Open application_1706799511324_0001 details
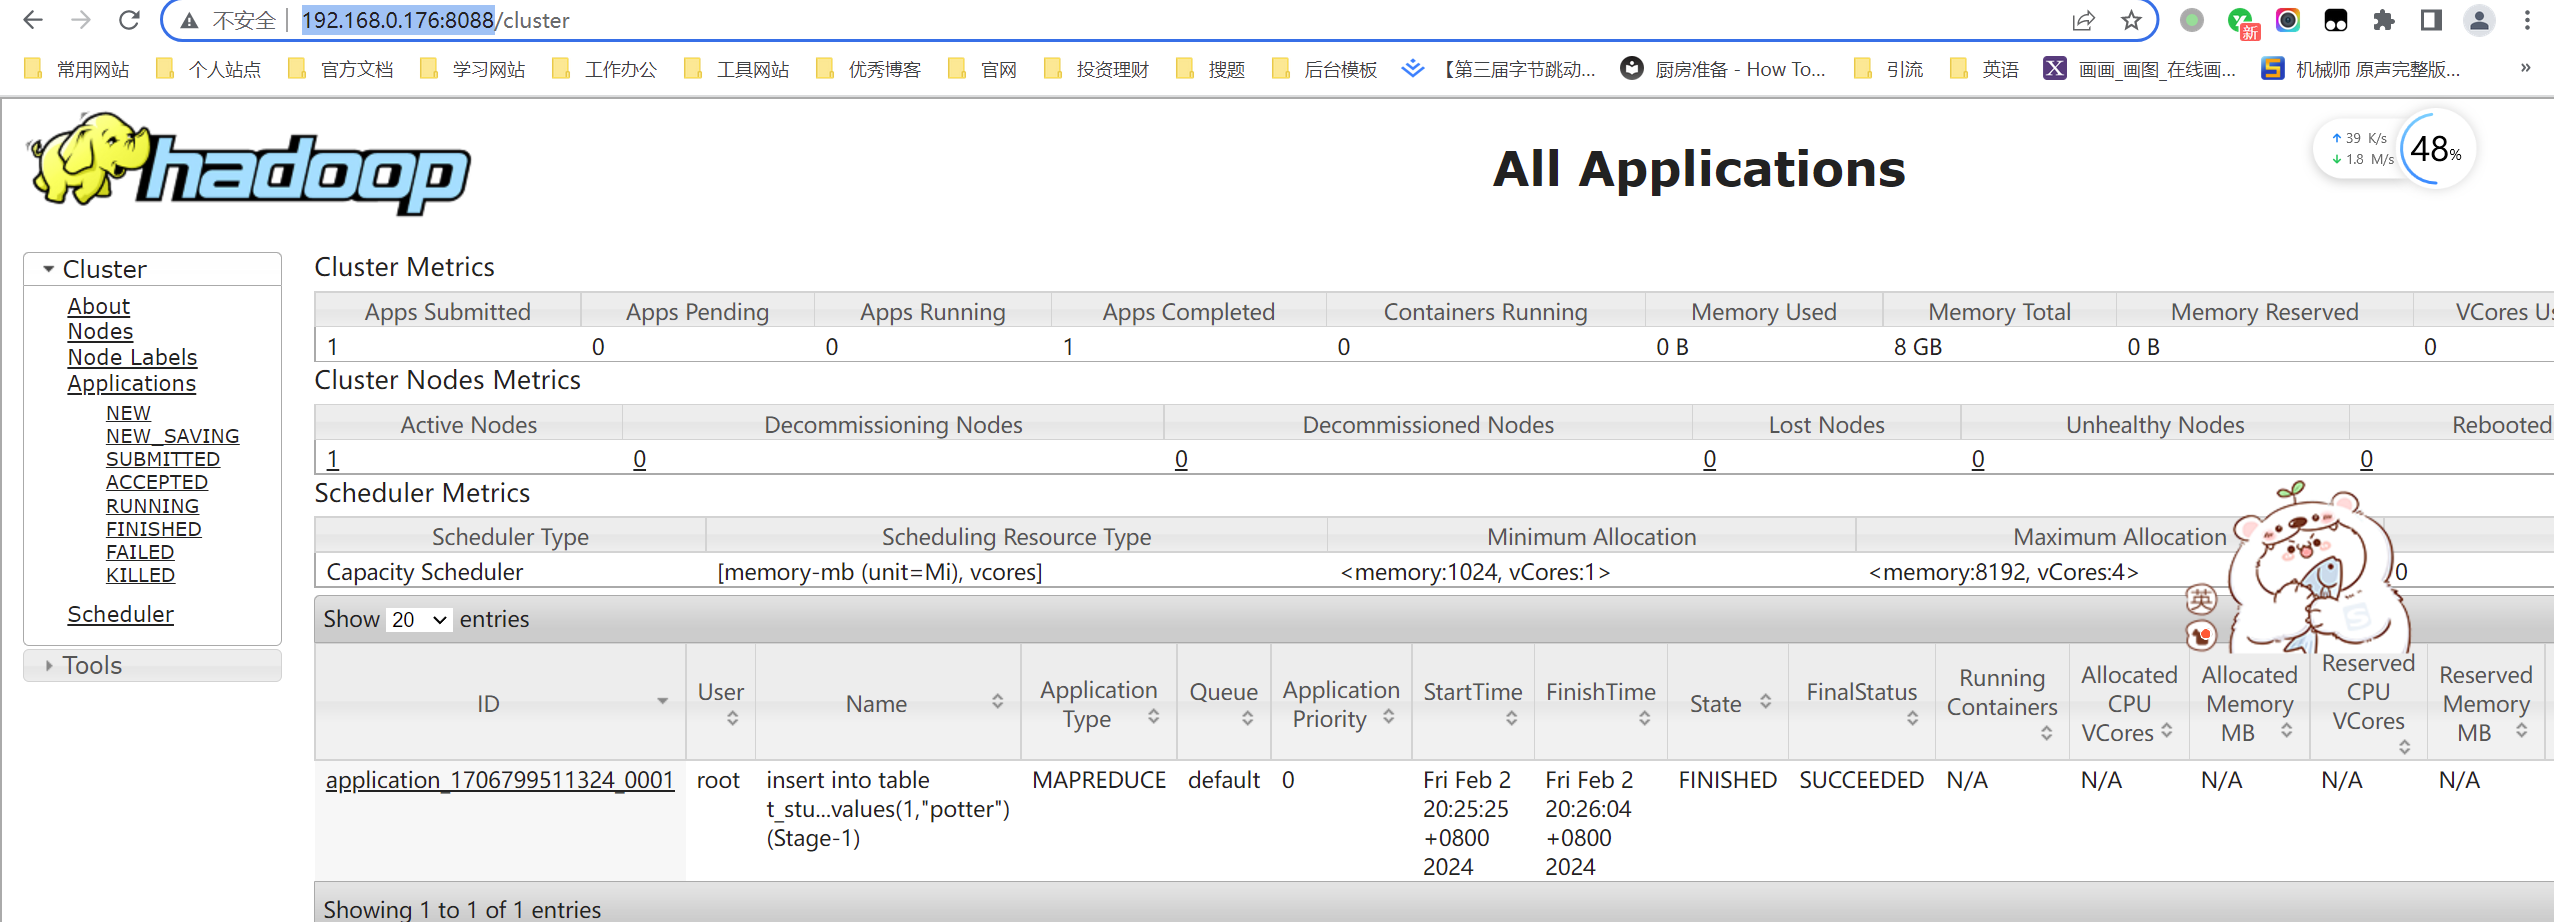Viewport: 2554px width, 922px height. tap(500, 780)
